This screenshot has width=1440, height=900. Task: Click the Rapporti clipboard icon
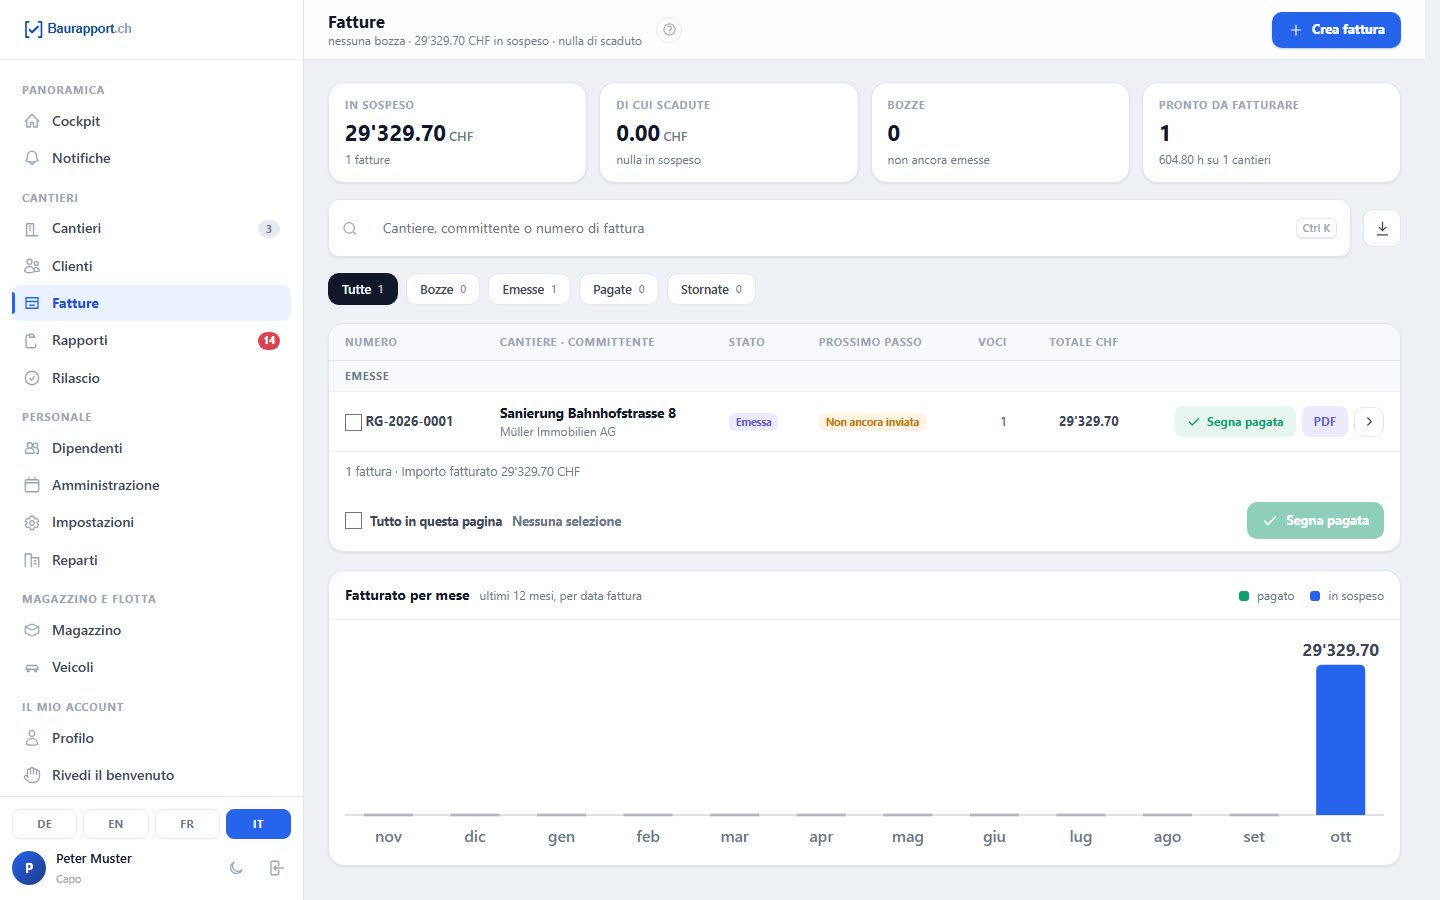pos(32,341)
